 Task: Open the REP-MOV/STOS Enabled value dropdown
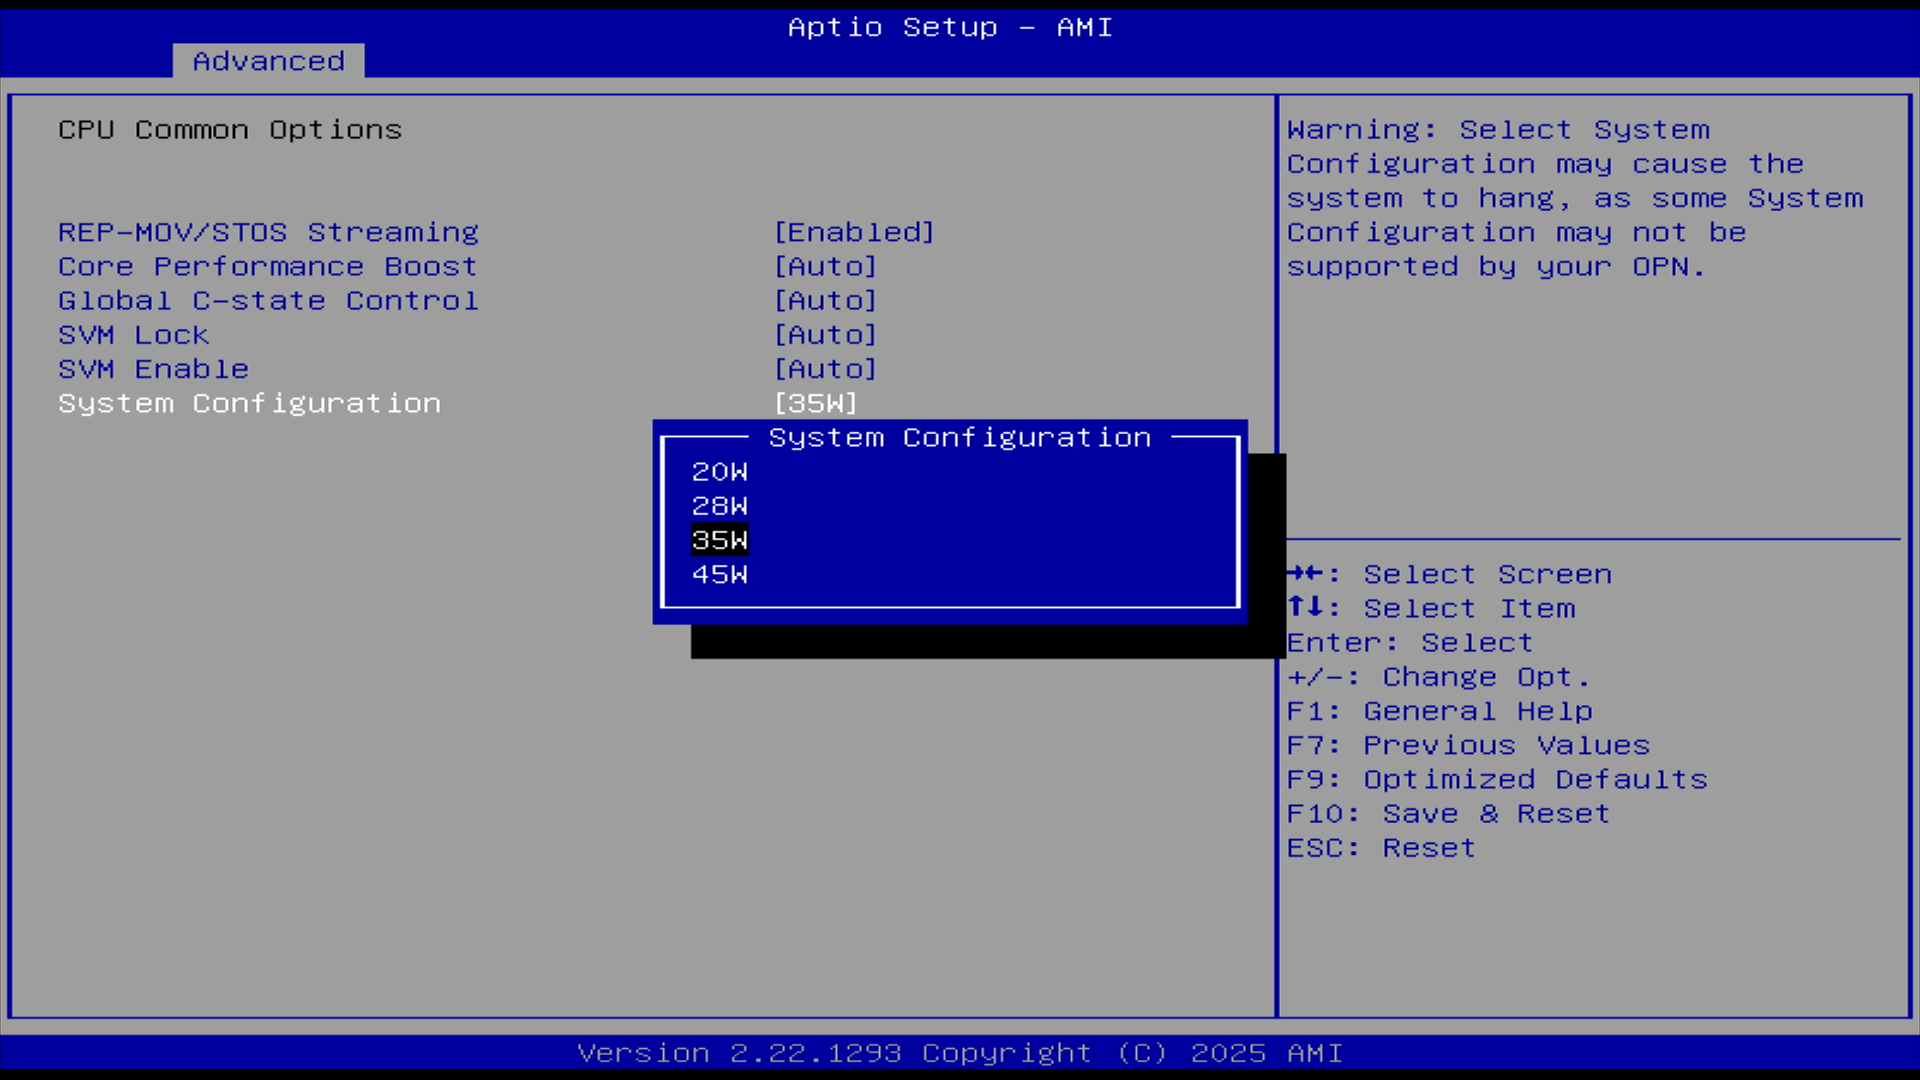854,232
